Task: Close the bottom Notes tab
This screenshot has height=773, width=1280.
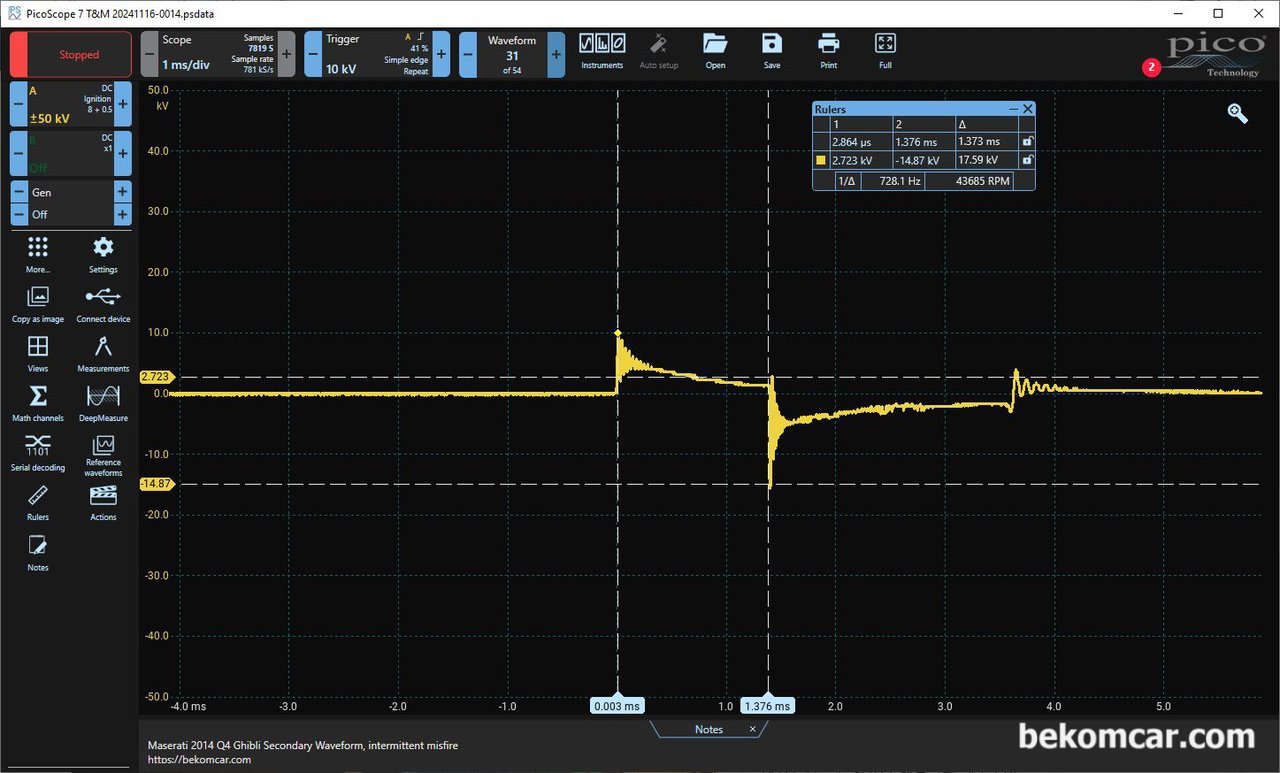Action: (753, 729)
